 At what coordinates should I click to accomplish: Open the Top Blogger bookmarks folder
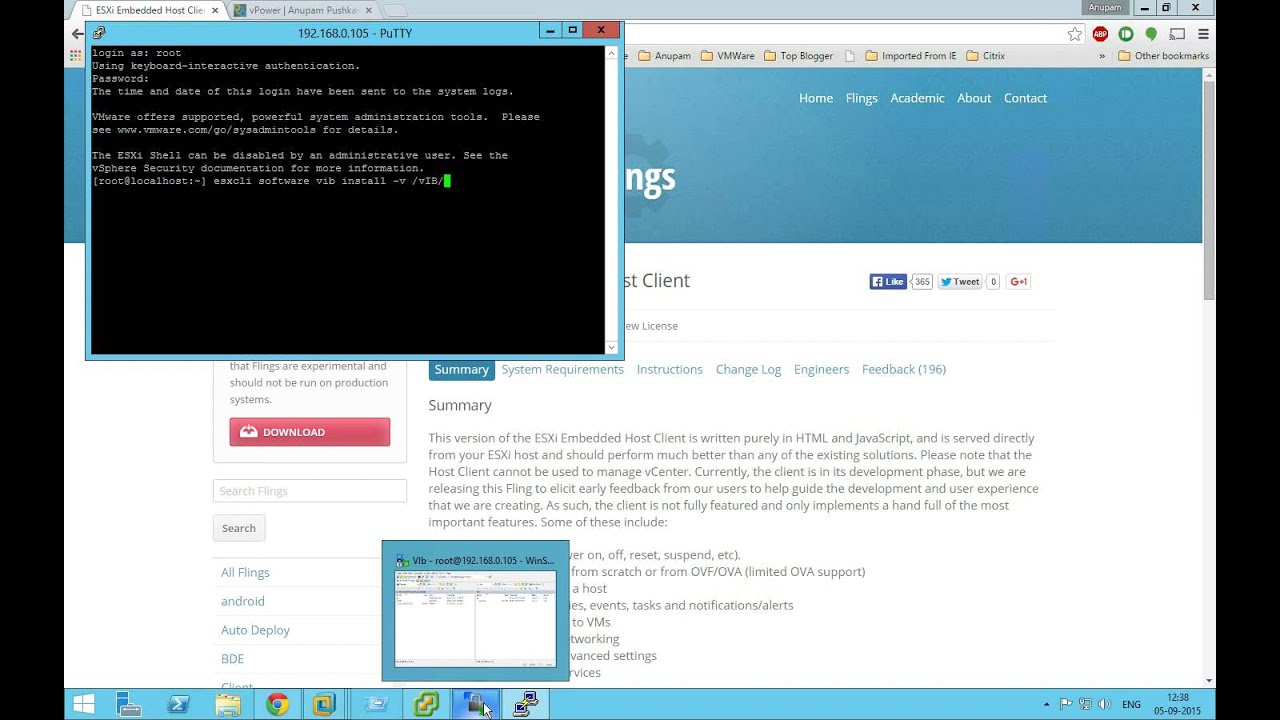[798, 56]
